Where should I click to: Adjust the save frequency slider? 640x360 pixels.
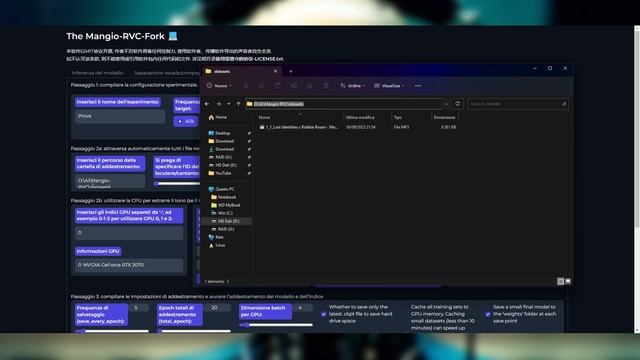(x=112, y=331)
